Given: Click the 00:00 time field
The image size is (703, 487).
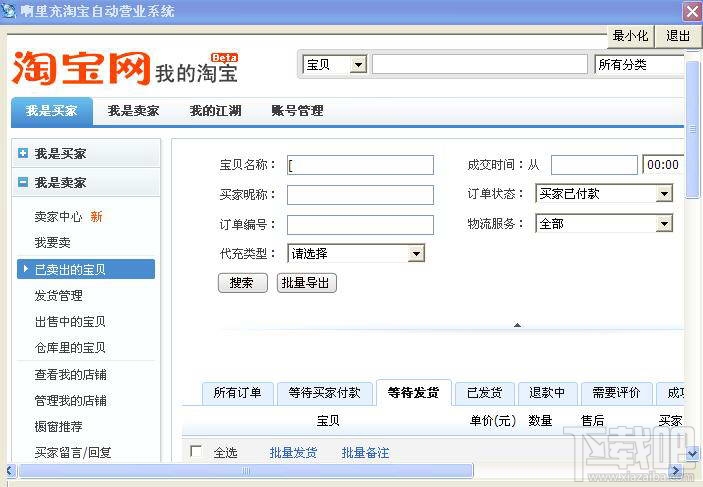Looking at the screenshot, I should coord(664,165).
